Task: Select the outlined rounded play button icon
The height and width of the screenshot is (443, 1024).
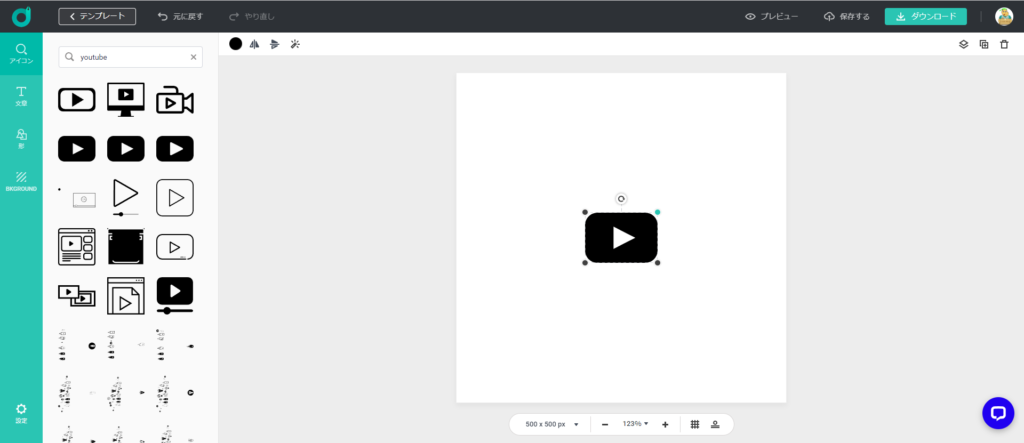Action: [77, 100]
